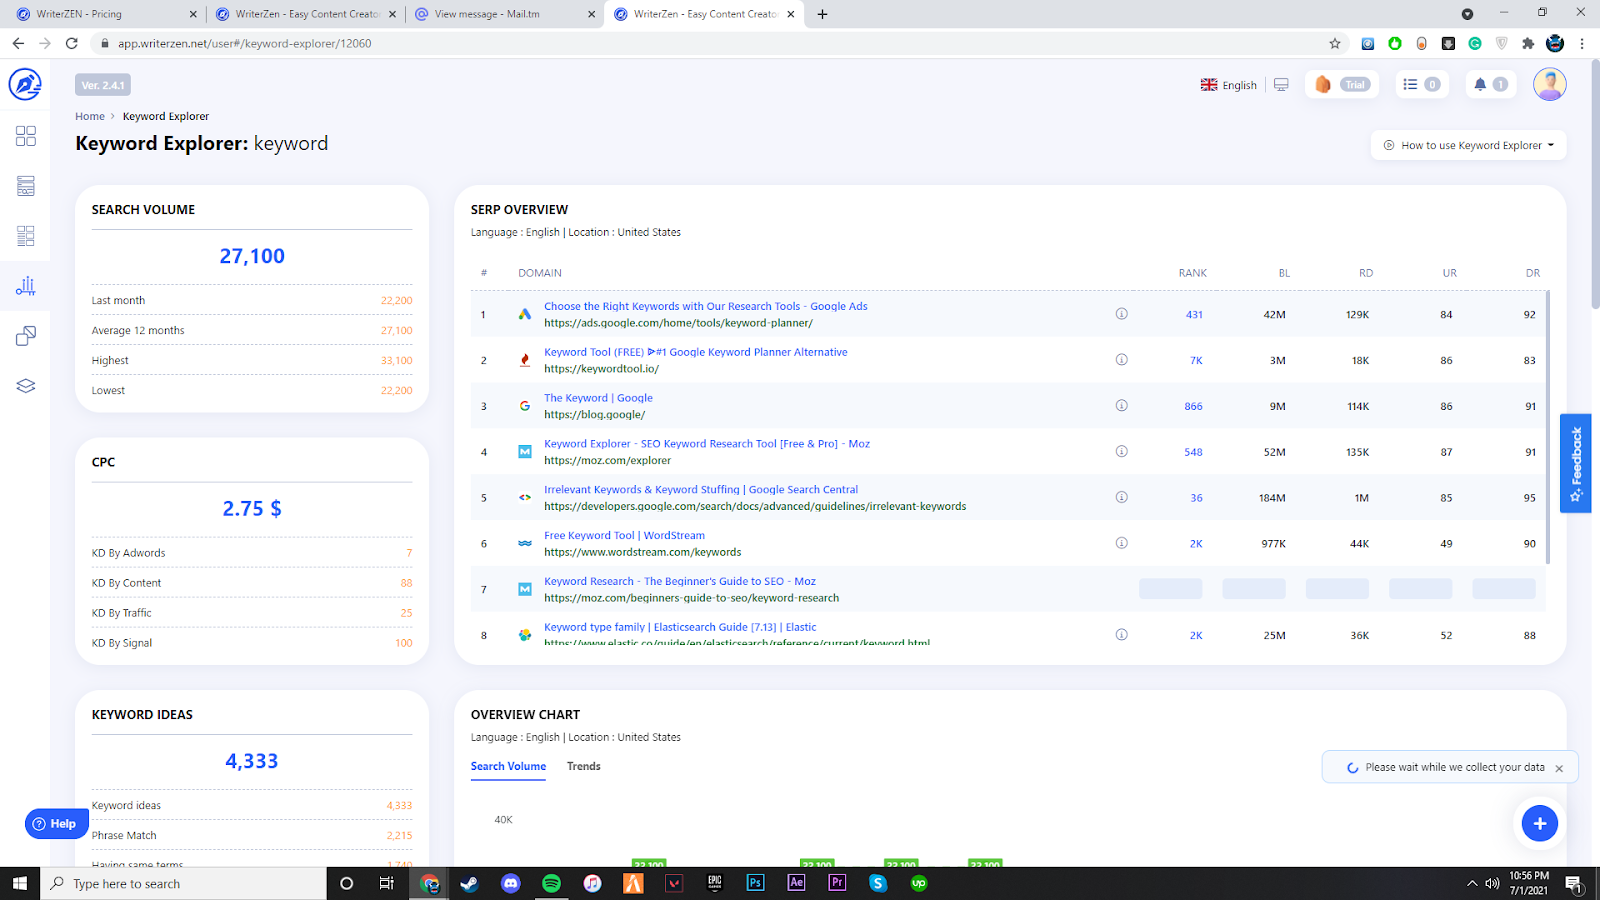Click info icon for Keyword Explorer Moz result
Image resolution: width=1600 pixels, height=900 pixels.
click(1122, 452)
